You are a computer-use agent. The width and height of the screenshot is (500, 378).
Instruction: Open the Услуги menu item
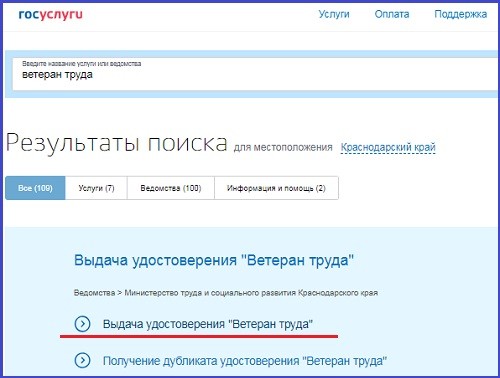coord(334,14)
